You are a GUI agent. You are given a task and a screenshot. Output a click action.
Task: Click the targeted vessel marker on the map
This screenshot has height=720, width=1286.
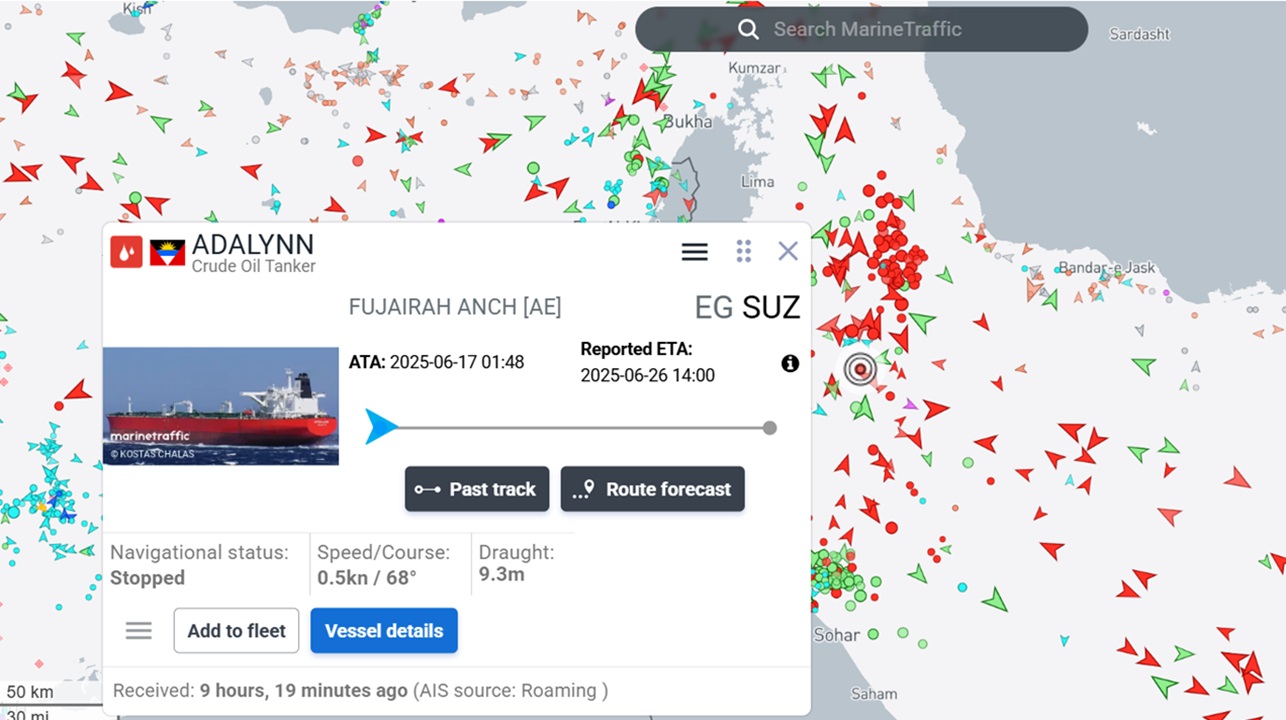(x=859, y=368)
